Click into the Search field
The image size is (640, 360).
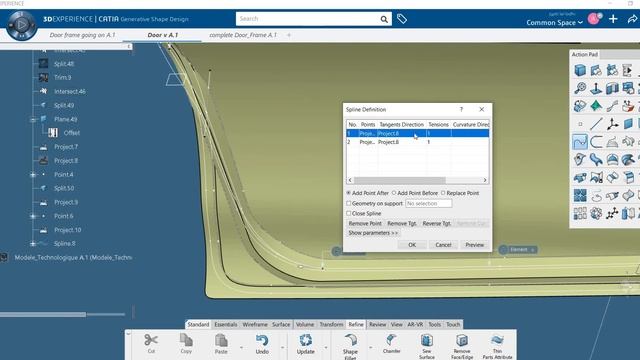click(308, 19)
